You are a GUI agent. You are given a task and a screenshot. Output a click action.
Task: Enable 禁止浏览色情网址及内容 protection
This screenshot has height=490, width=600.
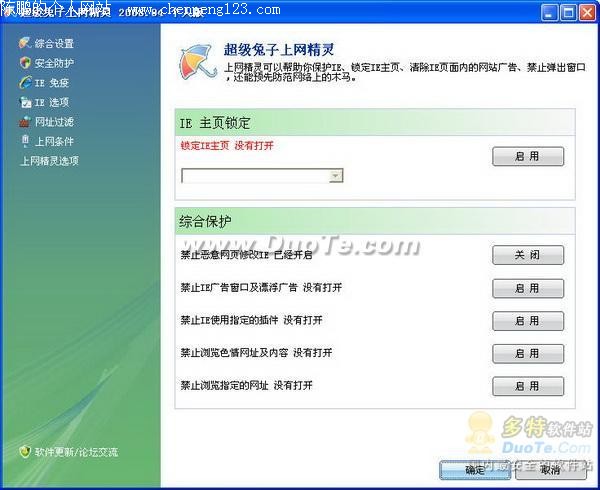pos(527,354)
